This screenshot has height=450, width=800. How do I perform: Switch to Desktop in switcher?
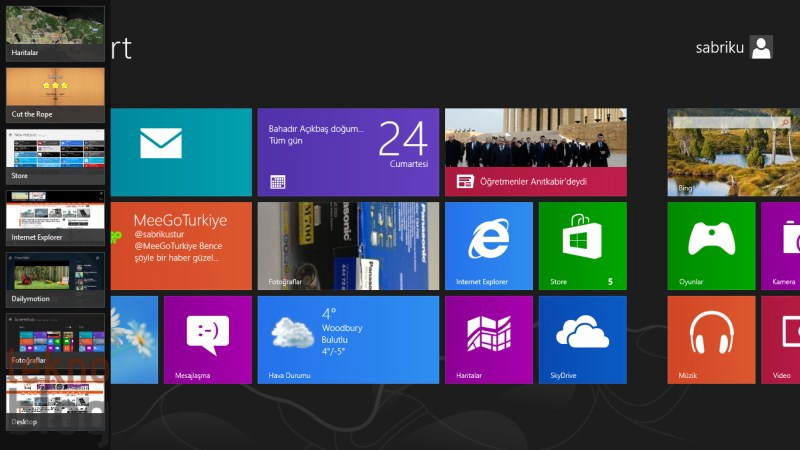55,403
